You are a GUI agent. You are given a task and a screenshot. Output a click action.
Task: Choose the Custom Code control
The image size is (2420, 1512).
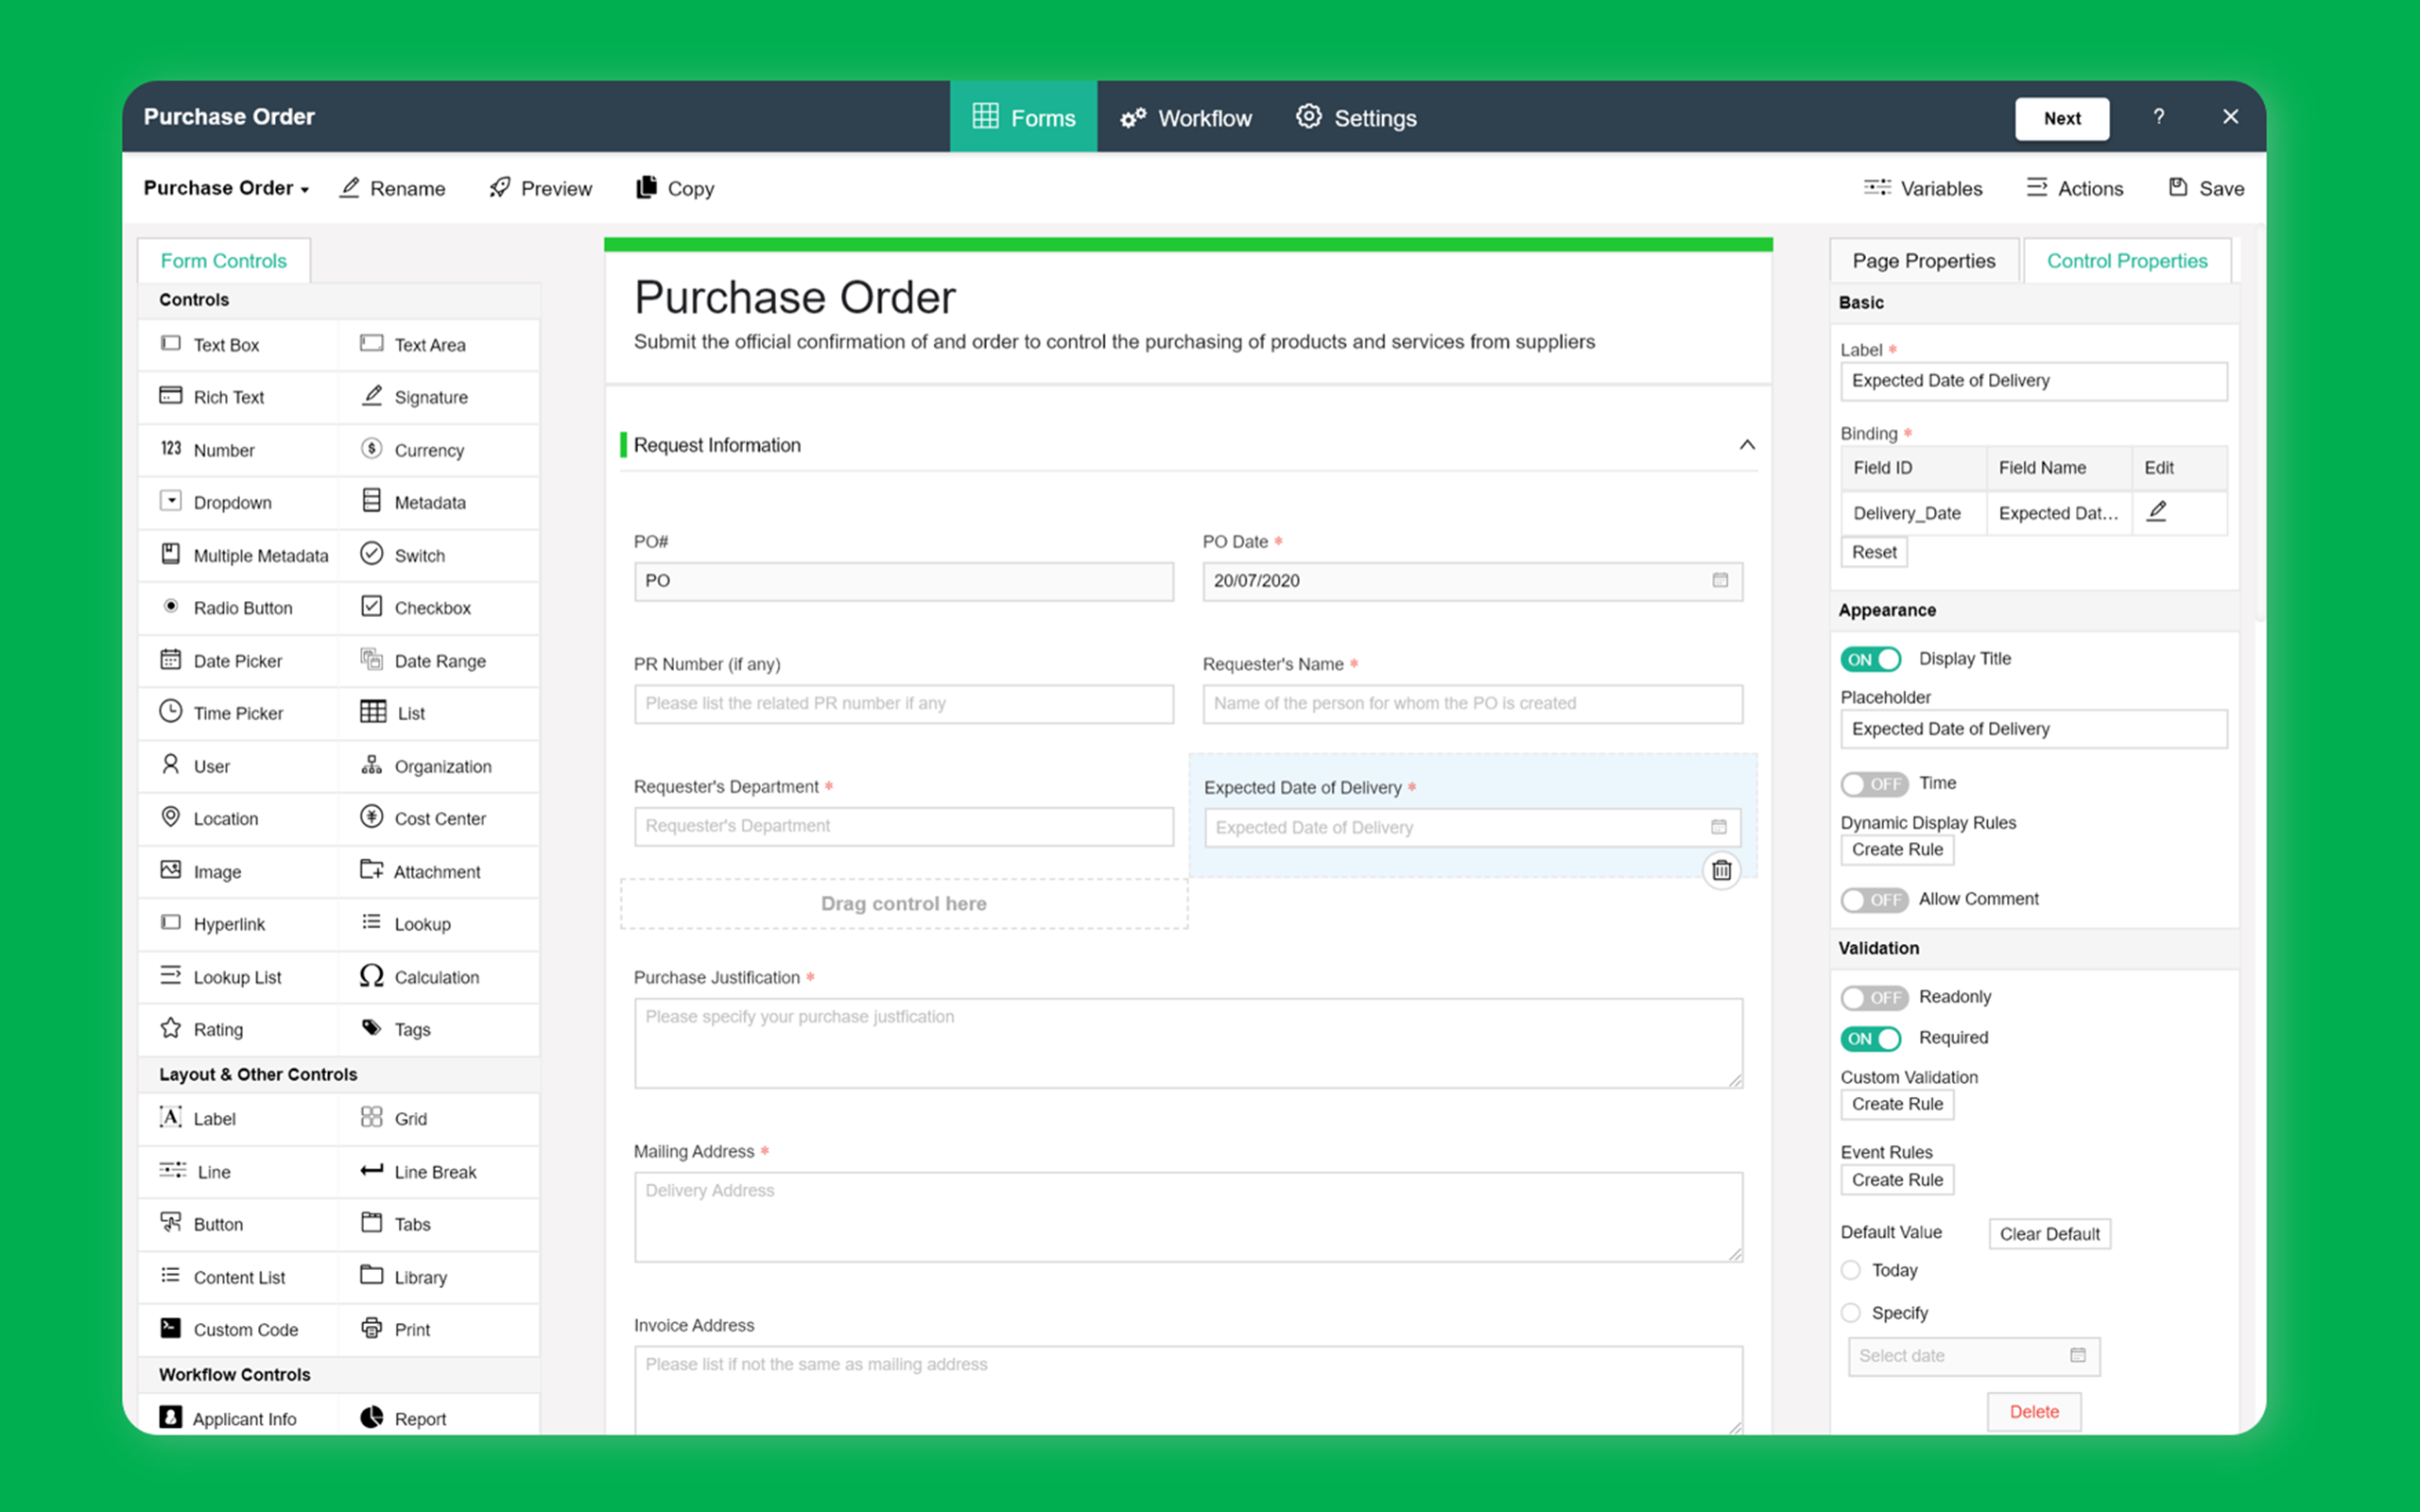tap(245, 1329)
